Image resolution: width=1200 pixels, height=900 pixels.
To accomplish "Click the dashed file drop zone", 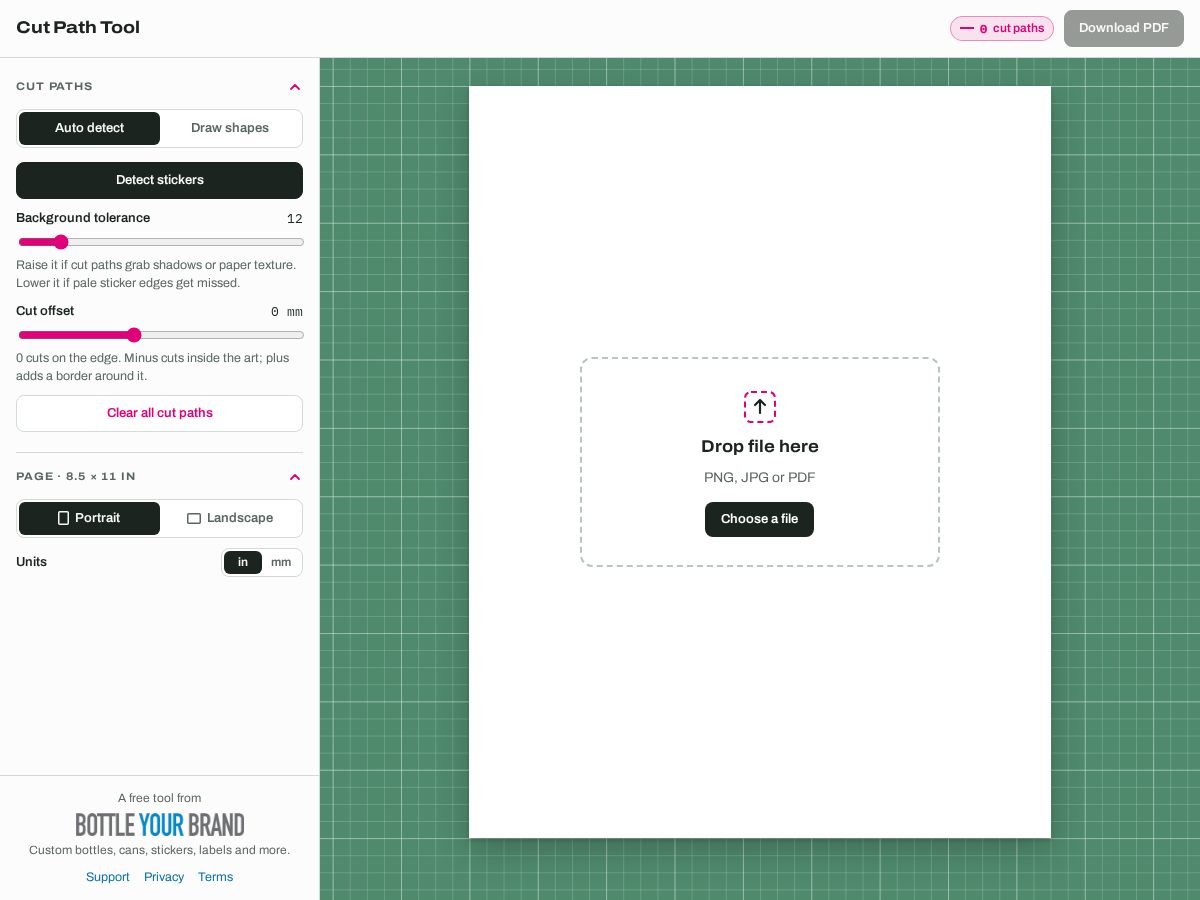I will [x=760, y=462].
